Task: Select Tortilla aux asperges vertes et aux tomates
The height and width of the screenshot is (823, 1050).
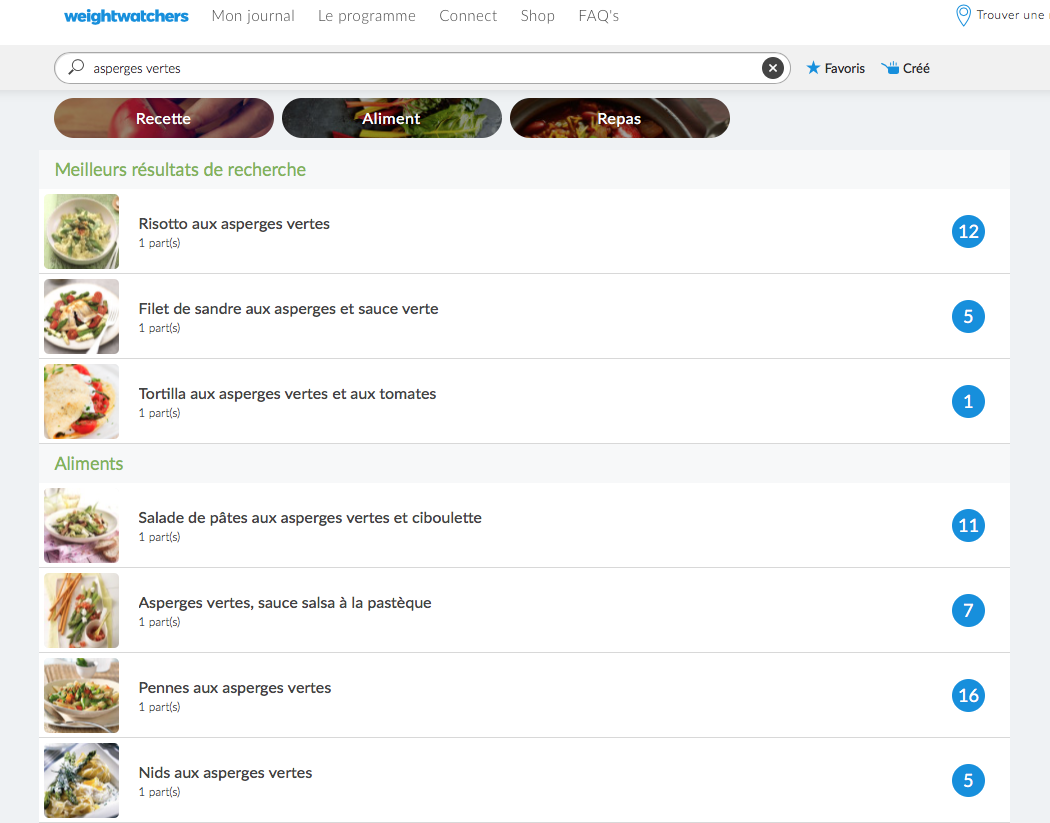Action: [x=287, y=394]
